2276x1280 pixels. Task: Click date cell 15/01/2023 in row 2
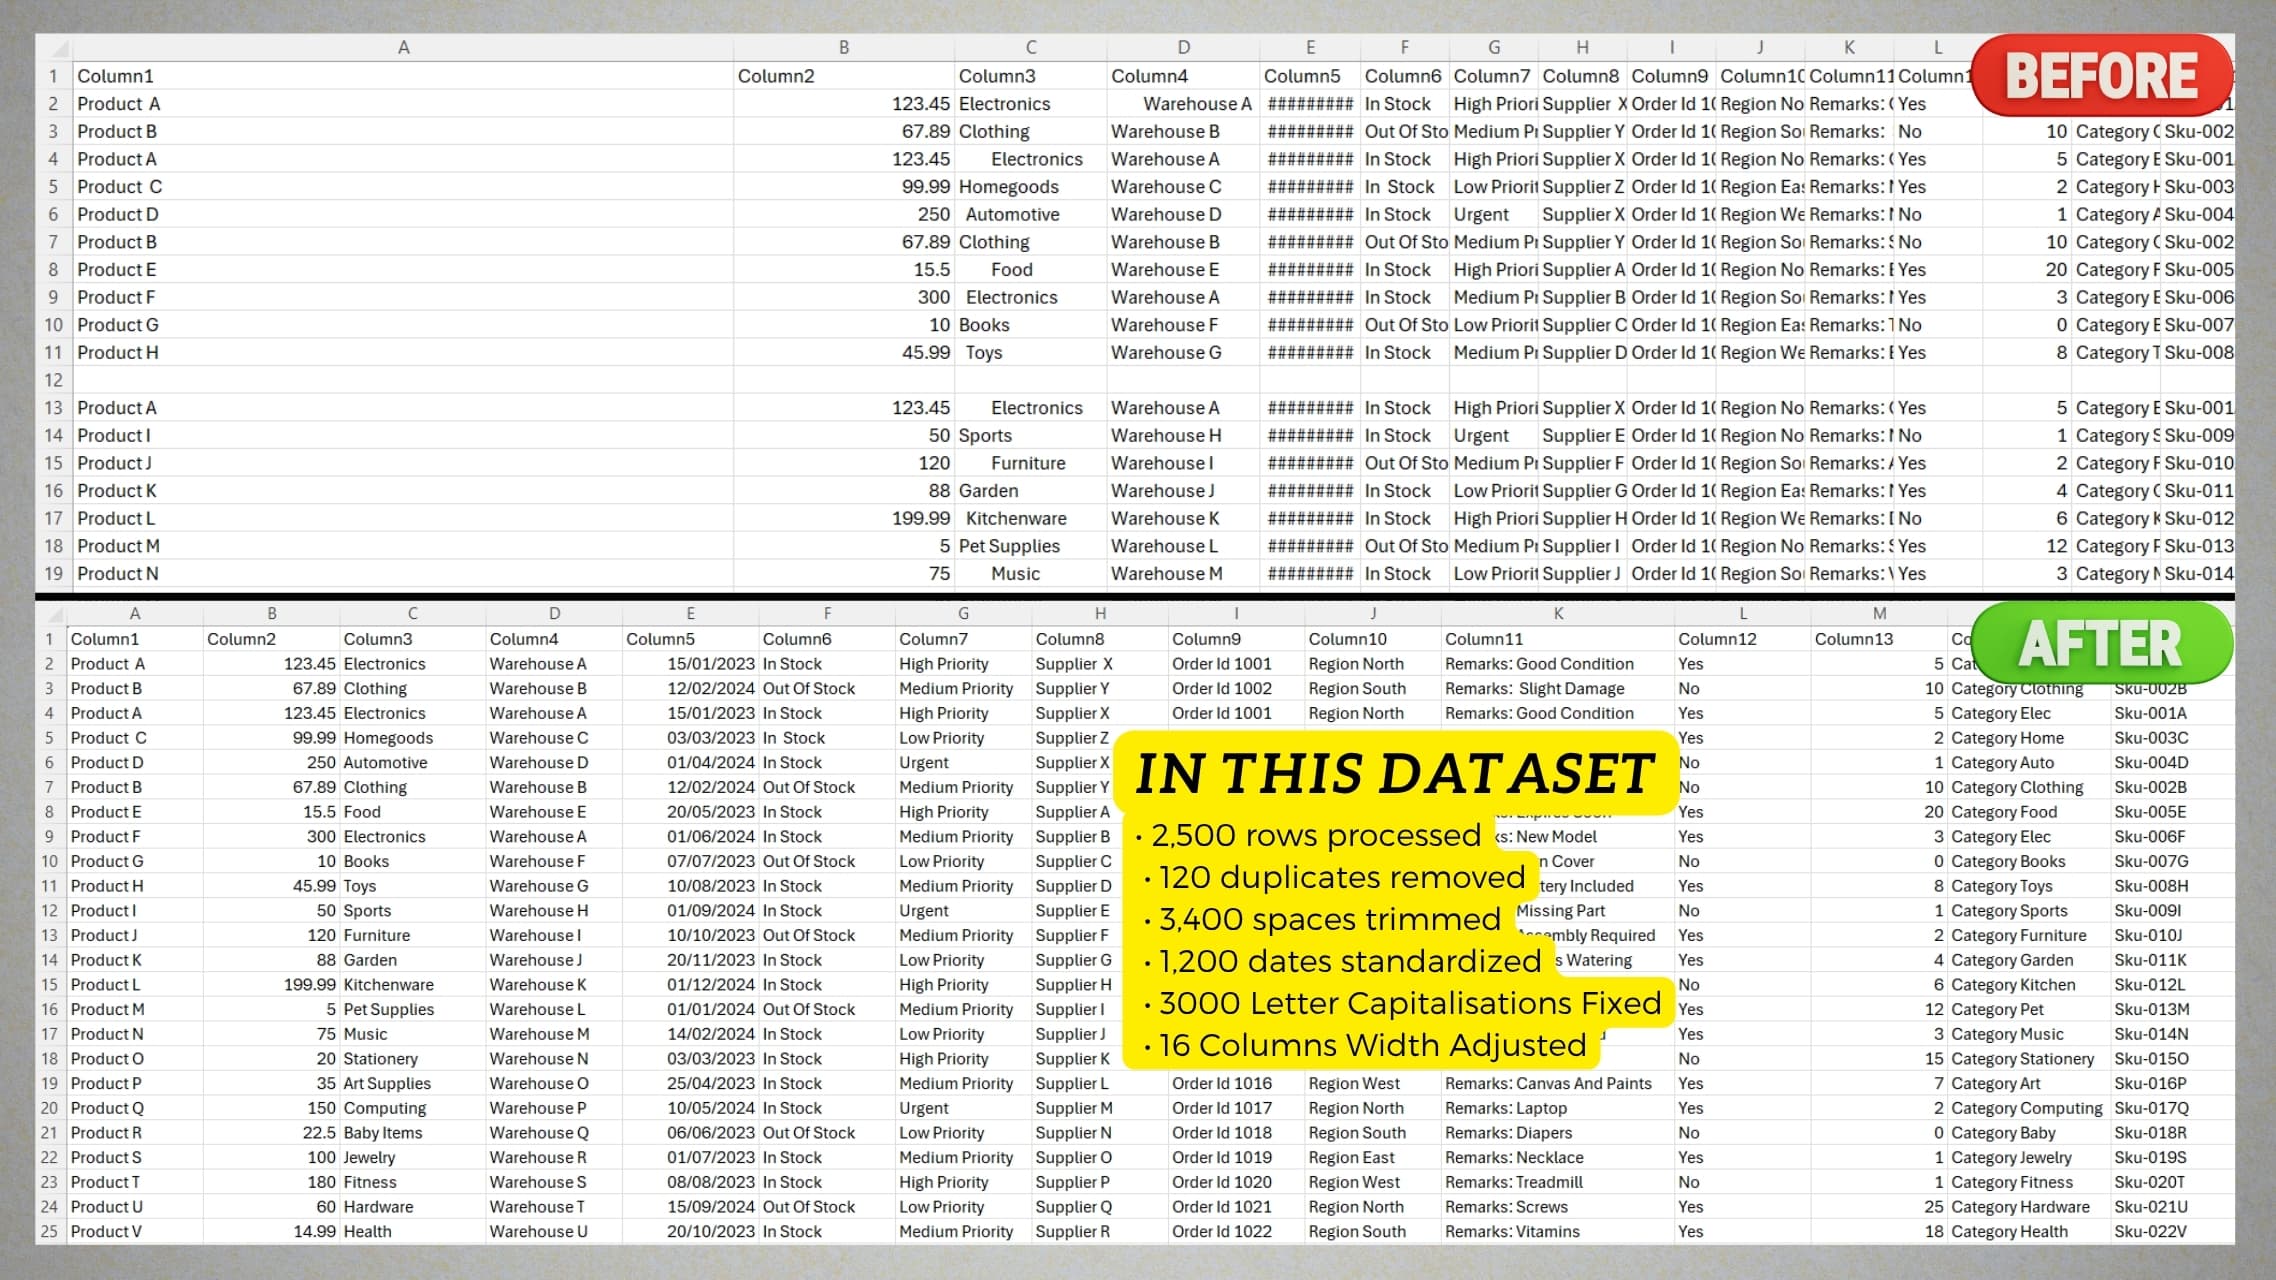(710, 664)
